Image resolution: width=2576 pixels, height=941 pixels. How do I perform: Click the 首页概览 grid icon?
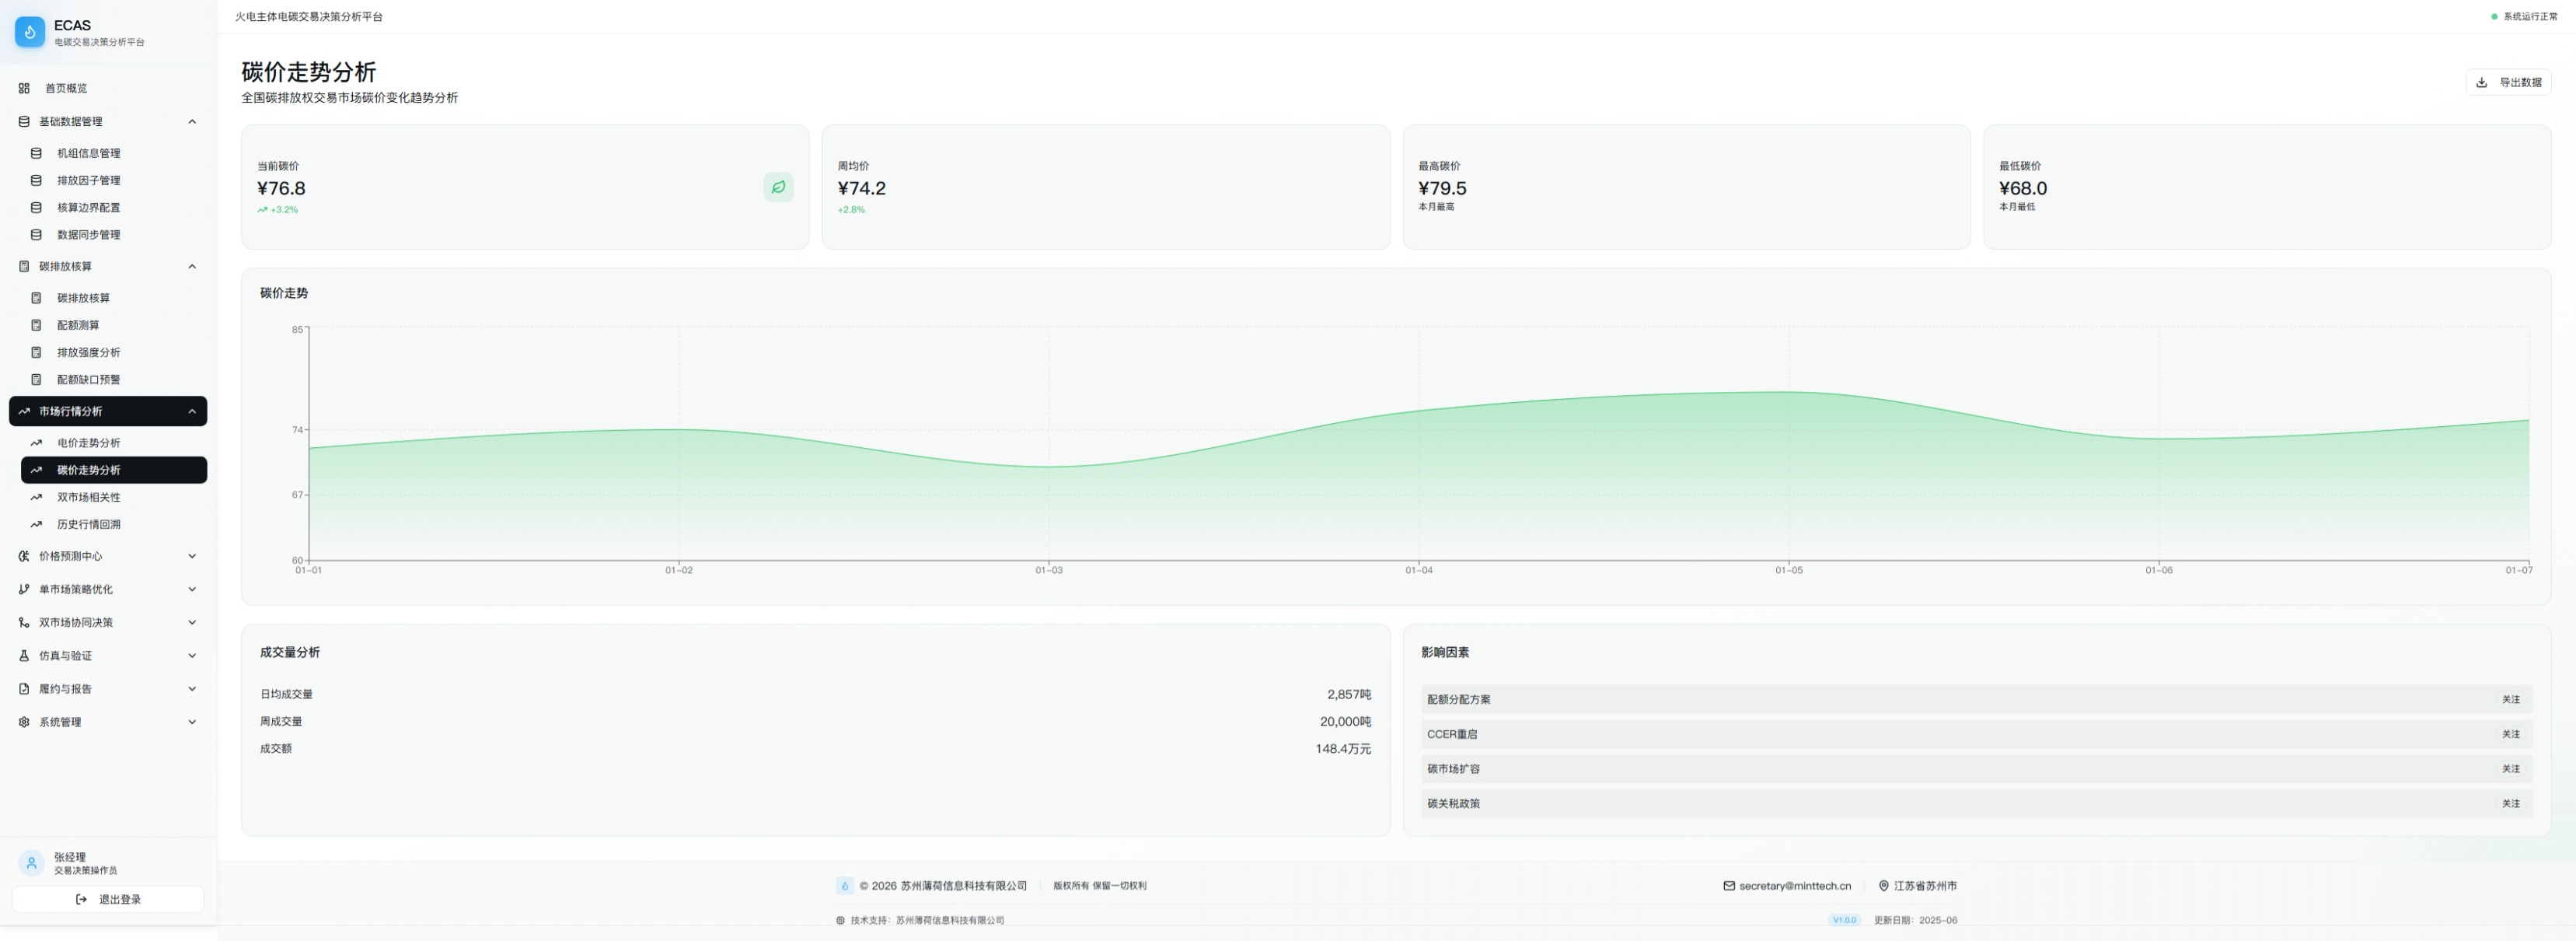coord(24,88)
